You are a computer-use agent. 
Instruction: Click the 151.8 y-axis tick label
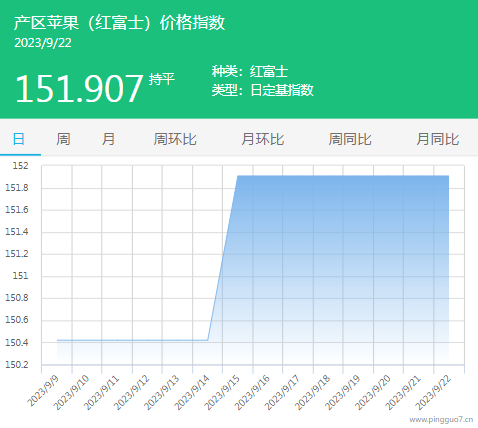17,188
